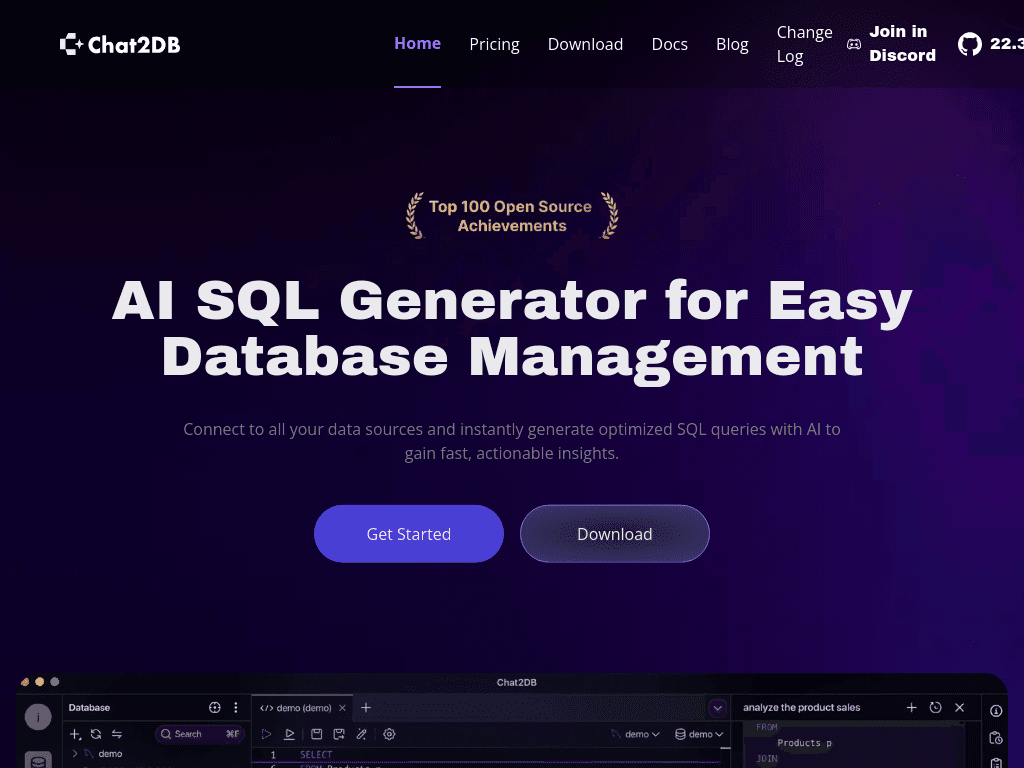Open the Docs page

(x=669, y=44)
